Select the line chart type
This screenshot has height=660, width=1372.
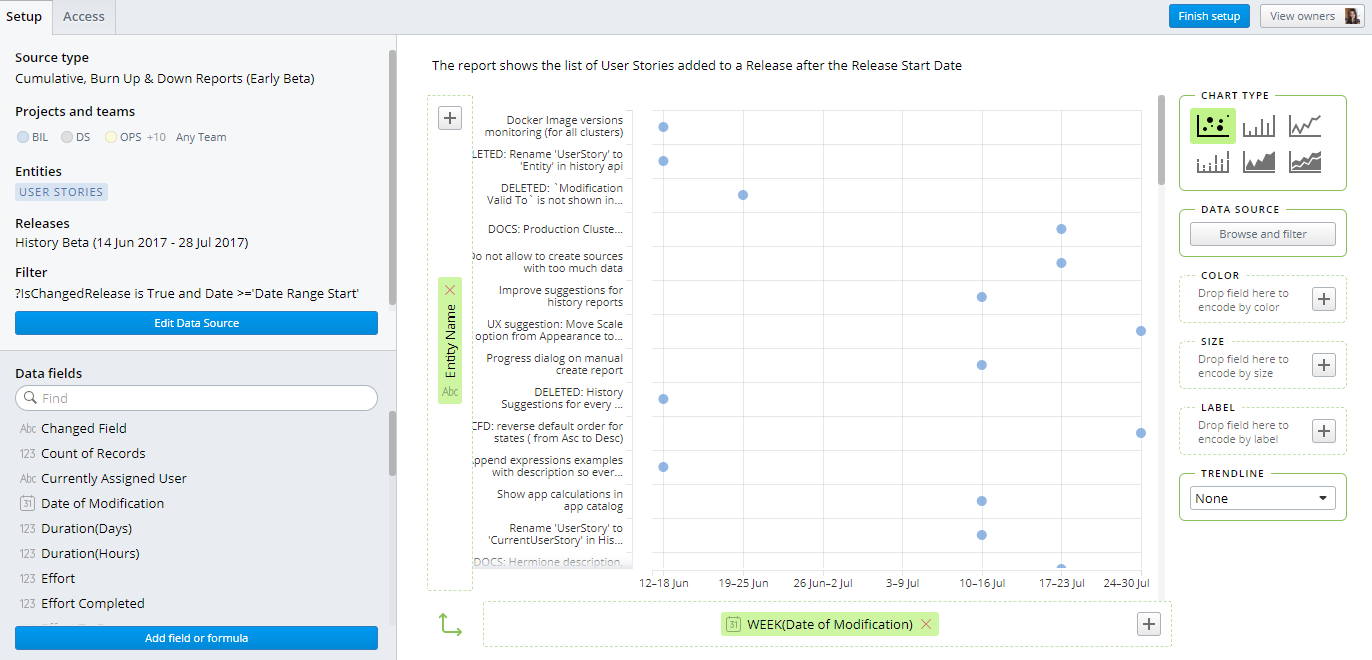pos(1305,125)
